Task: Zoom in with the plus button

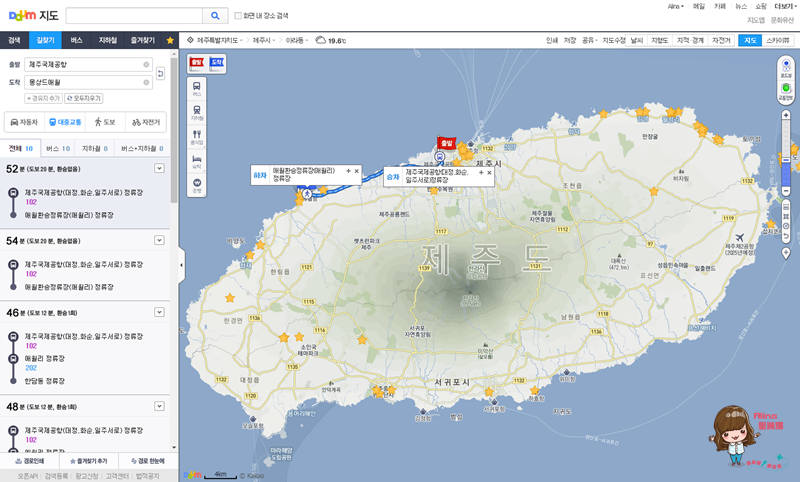Action: tap(786, 115)
